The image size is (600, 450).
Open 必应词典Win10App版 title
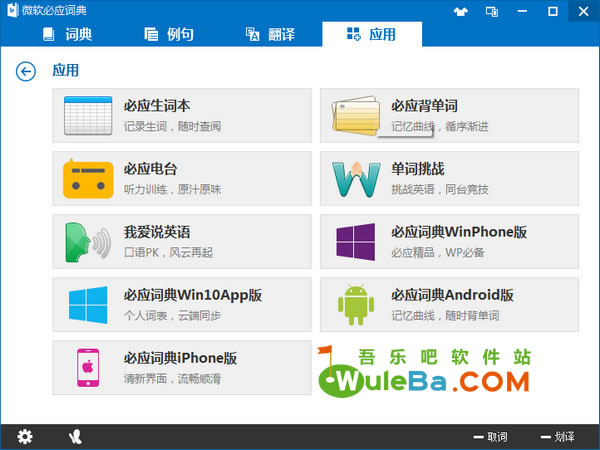[192, 295]
